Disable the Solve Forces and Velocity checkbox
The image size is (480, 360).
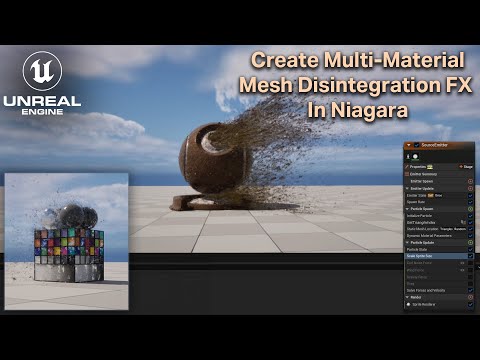coord(470,290)
